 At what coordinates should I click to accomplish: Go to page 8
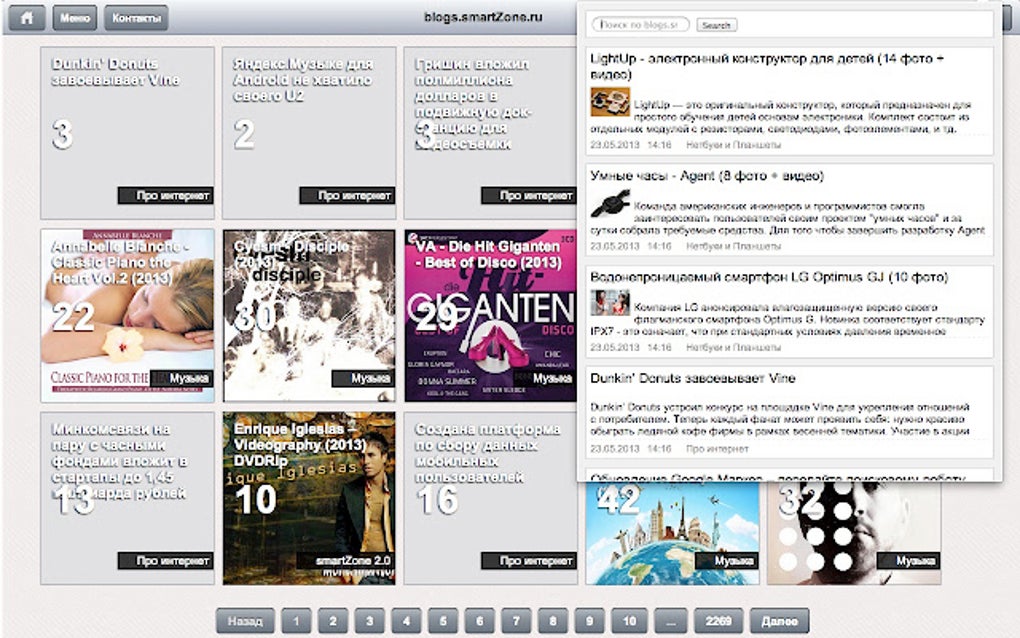553,621
